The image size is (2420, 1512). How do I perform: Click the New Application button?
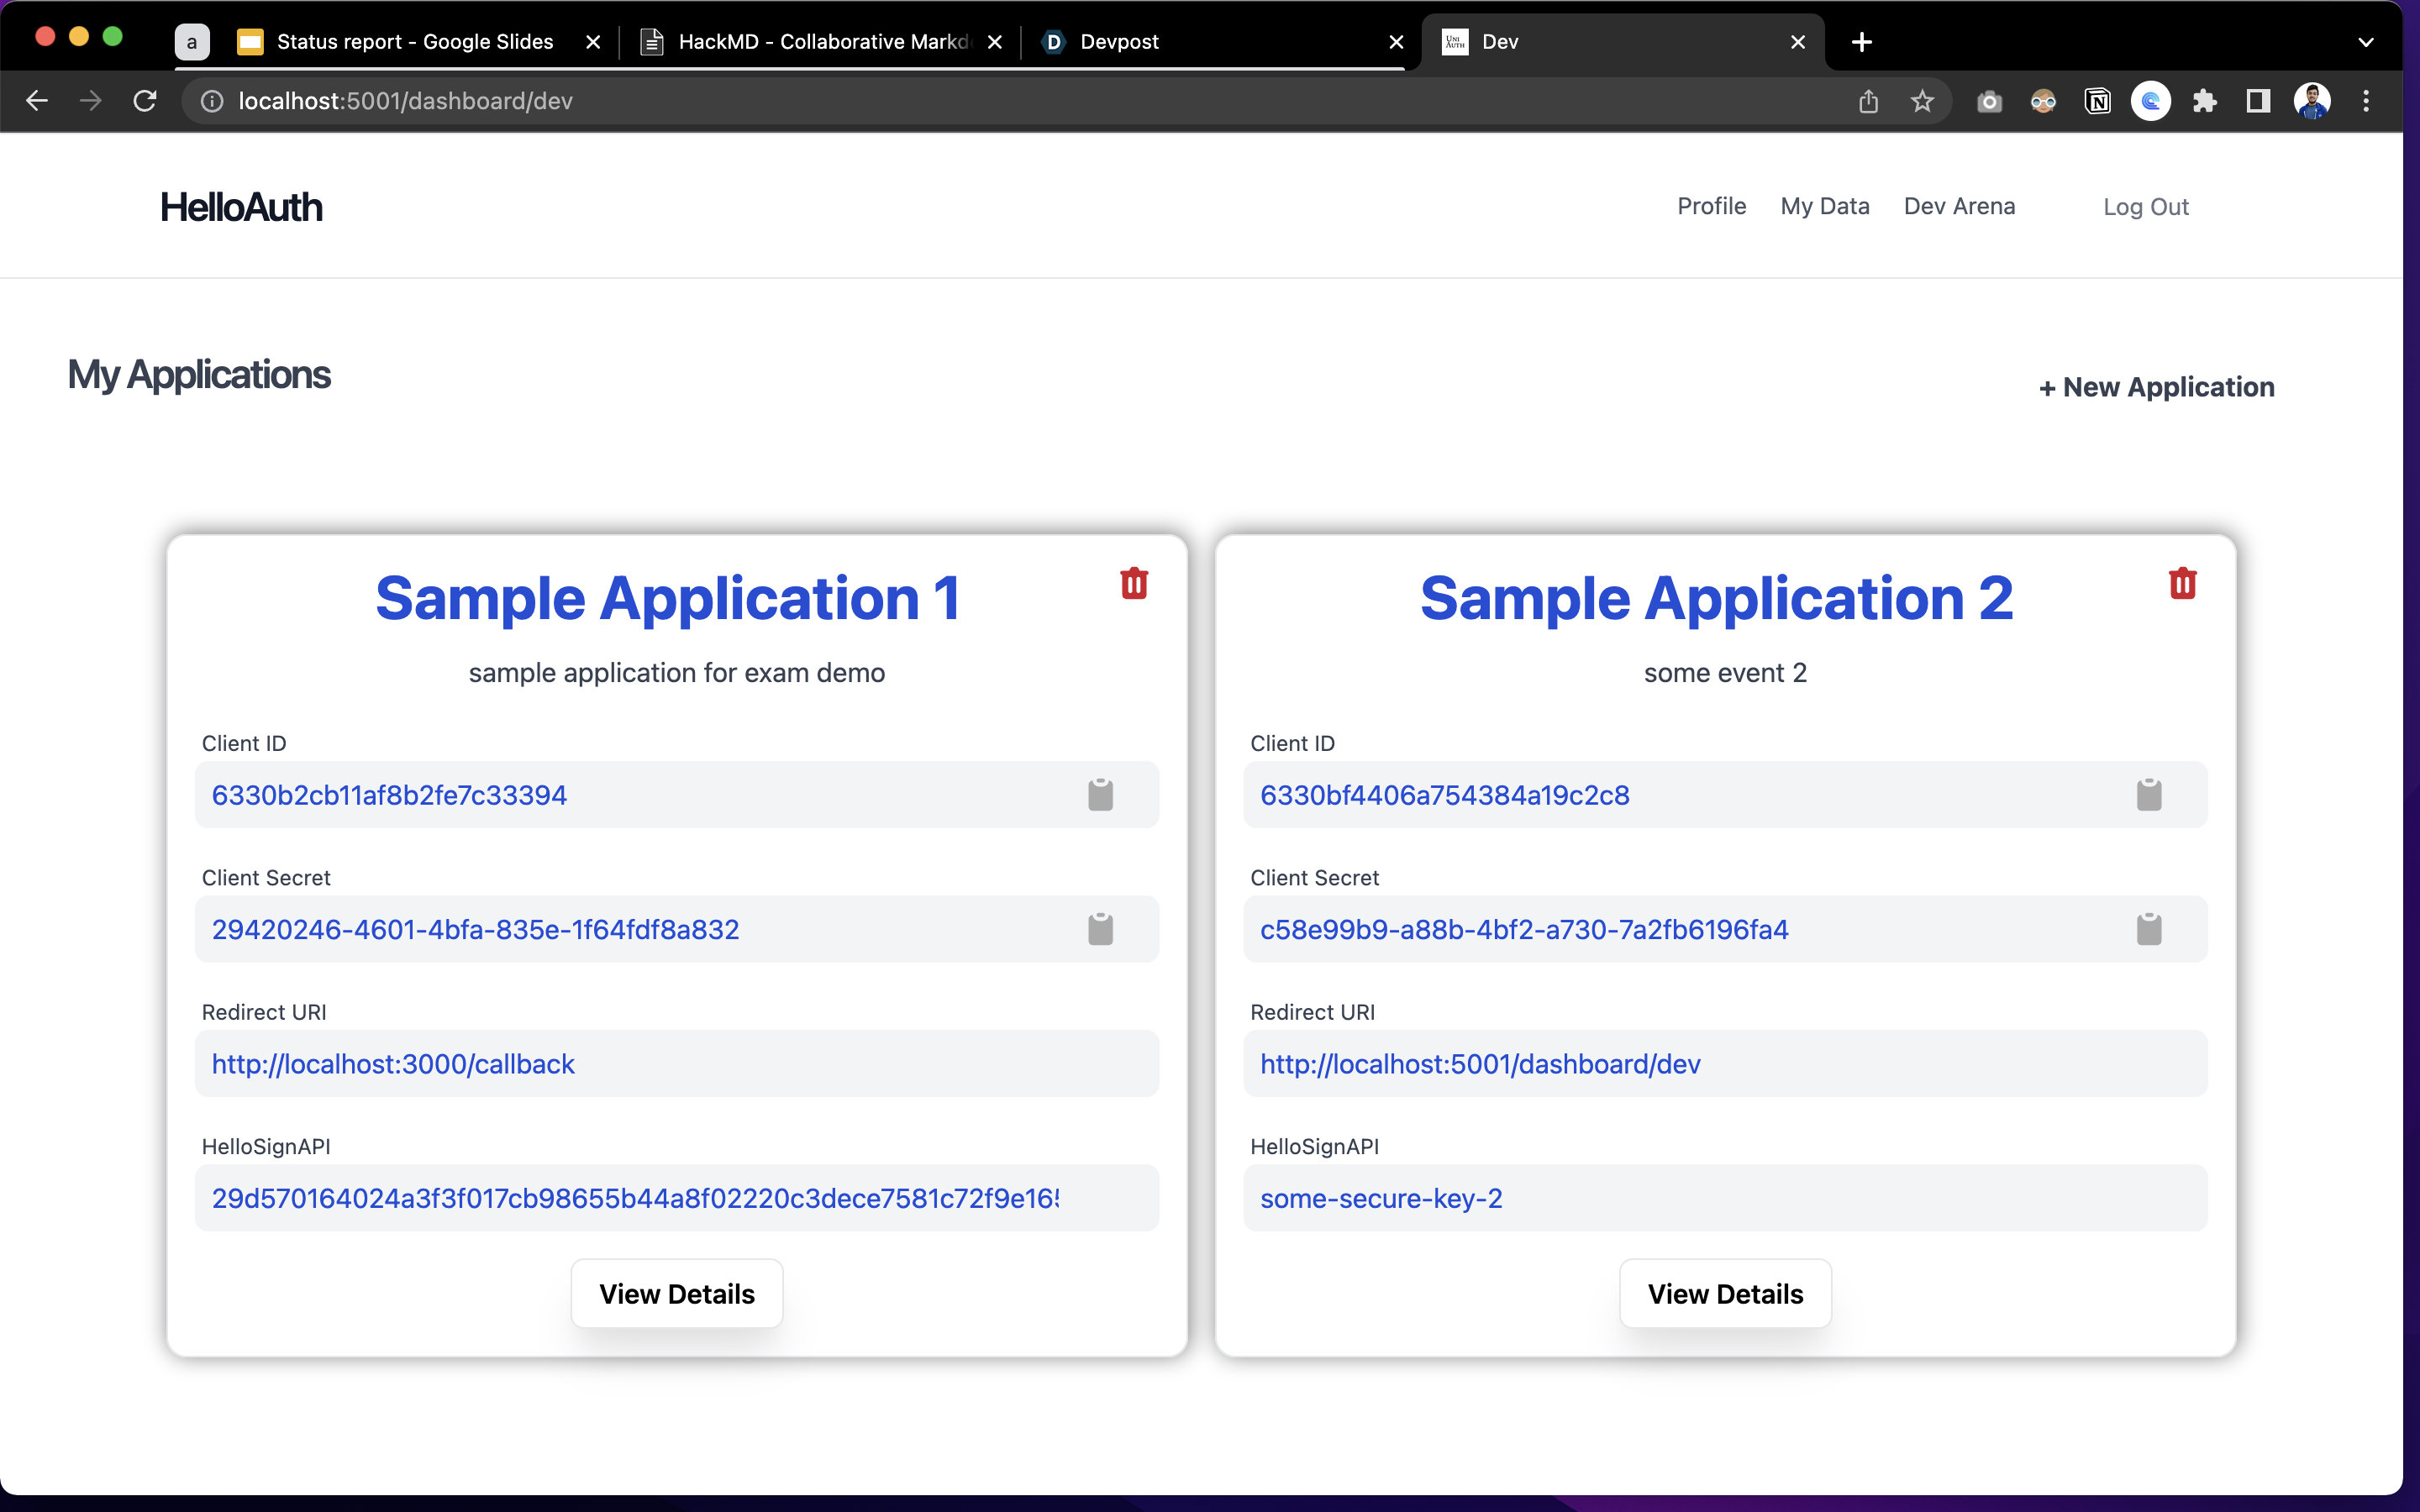(x=2156, y=387)
